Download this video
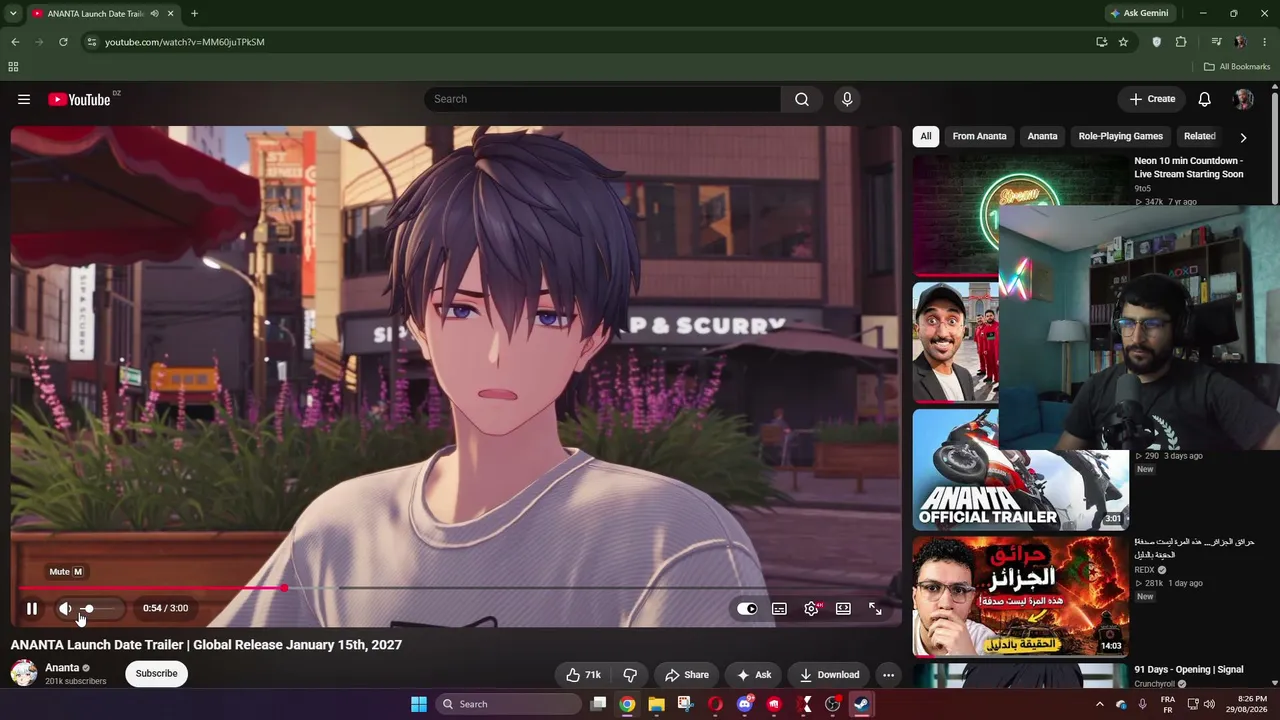 pos(829,674)
